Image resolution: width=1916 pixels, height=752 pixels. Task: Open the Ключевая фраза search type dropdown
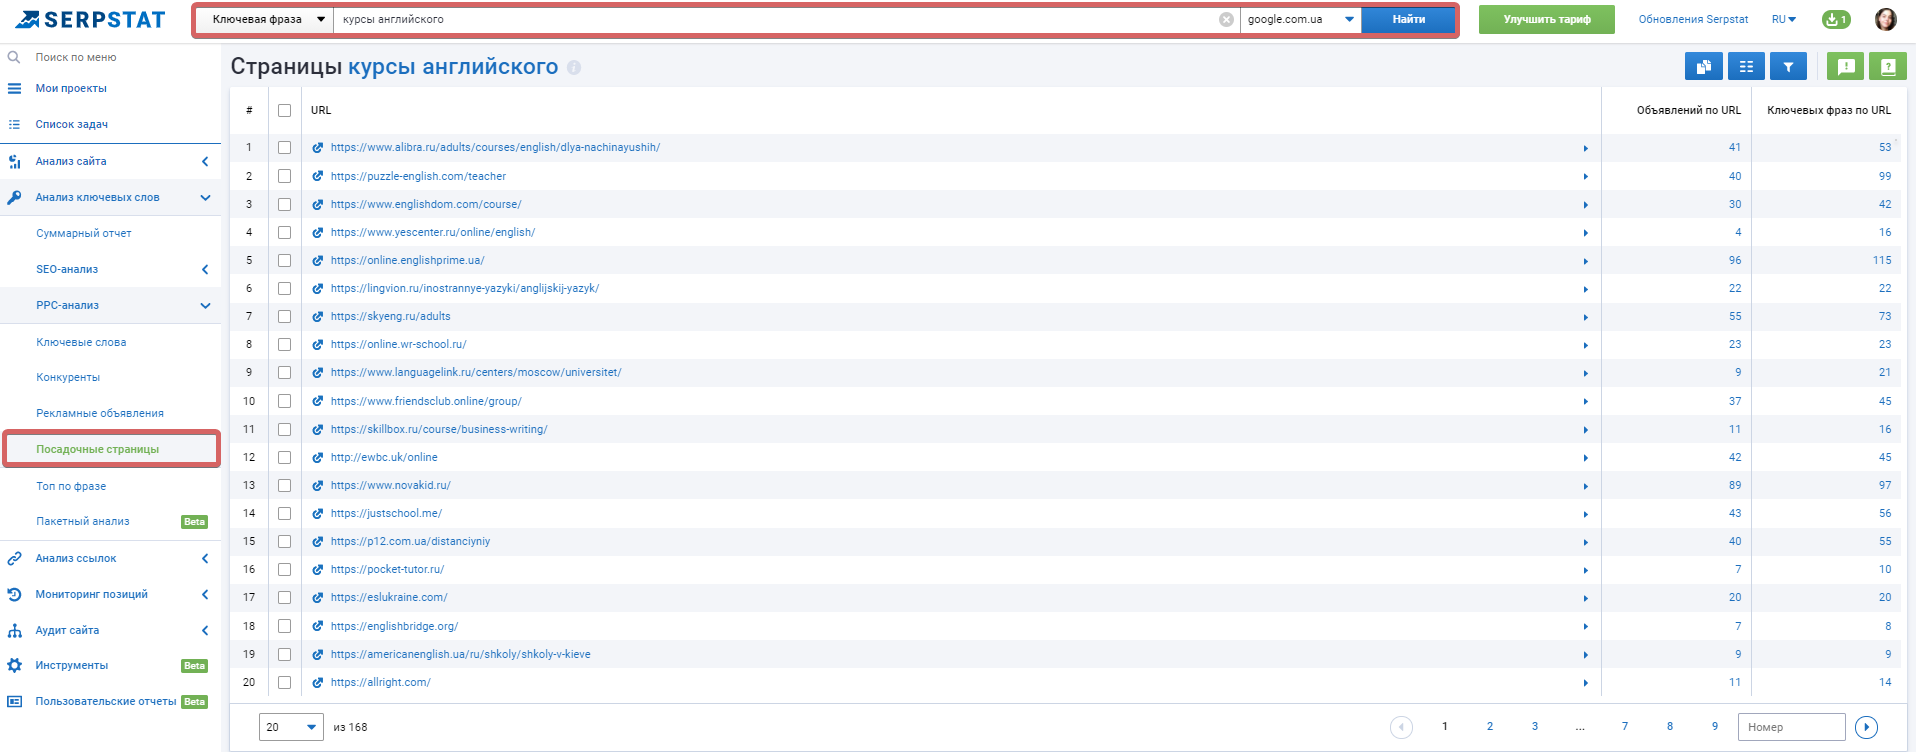tap(265, 19)
